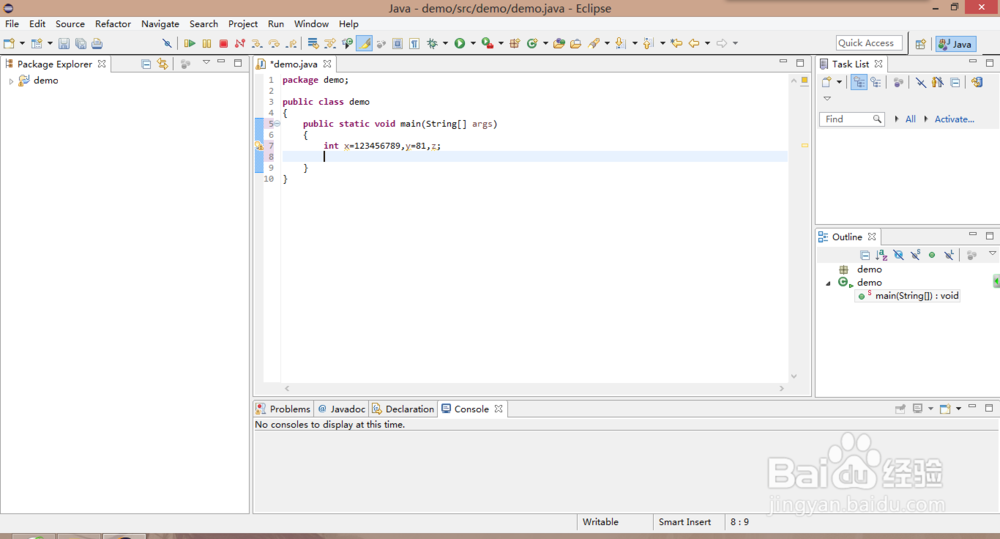This screenshot has height=539, width=1000.
Task: Open Outline view menu triangle
Action: [x=992, y=254]
